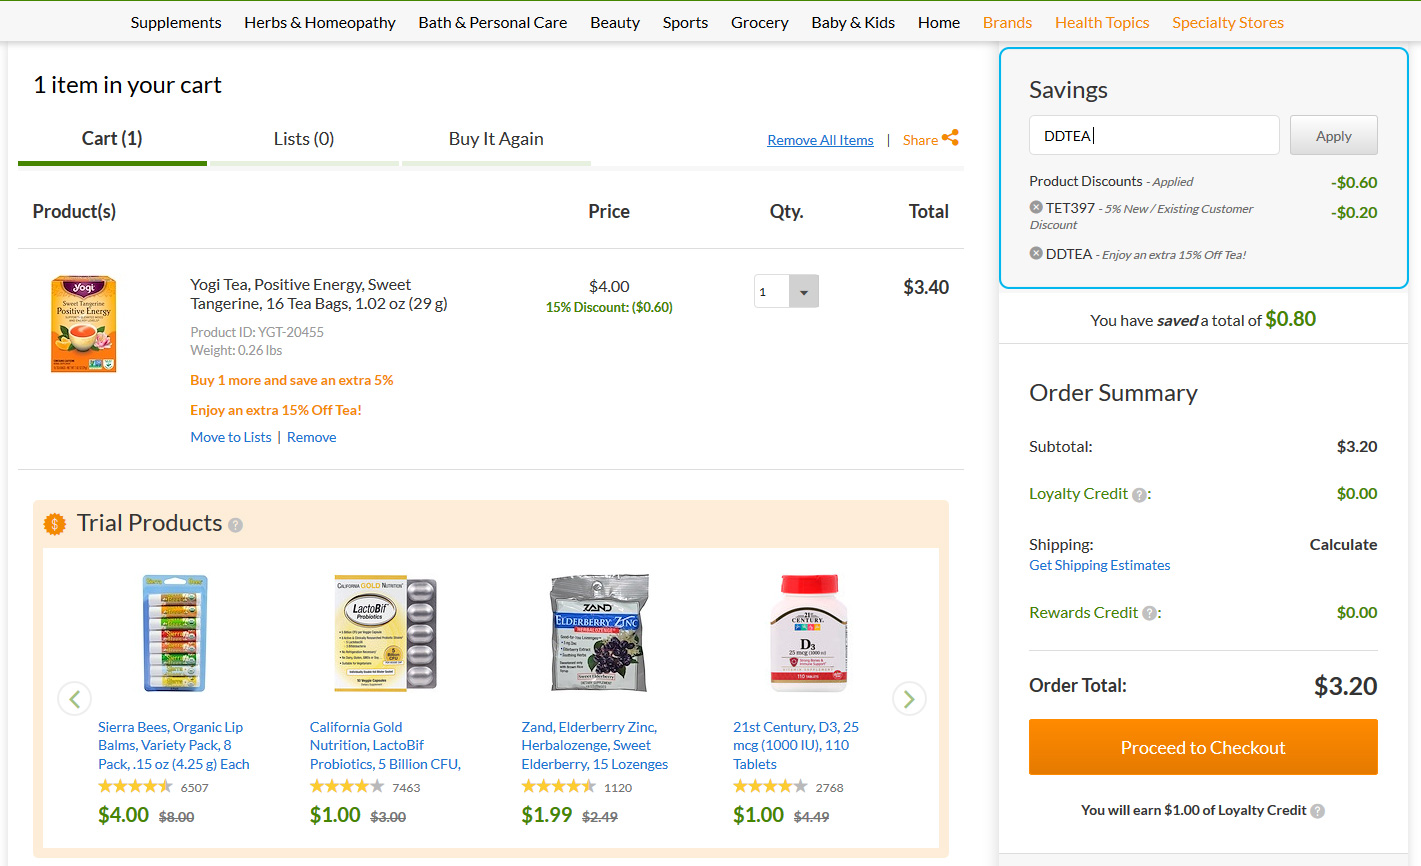The image size is (1421, 866).
Task: Click Proceed to Checkout button
Action: click(x=1203, y=747)
